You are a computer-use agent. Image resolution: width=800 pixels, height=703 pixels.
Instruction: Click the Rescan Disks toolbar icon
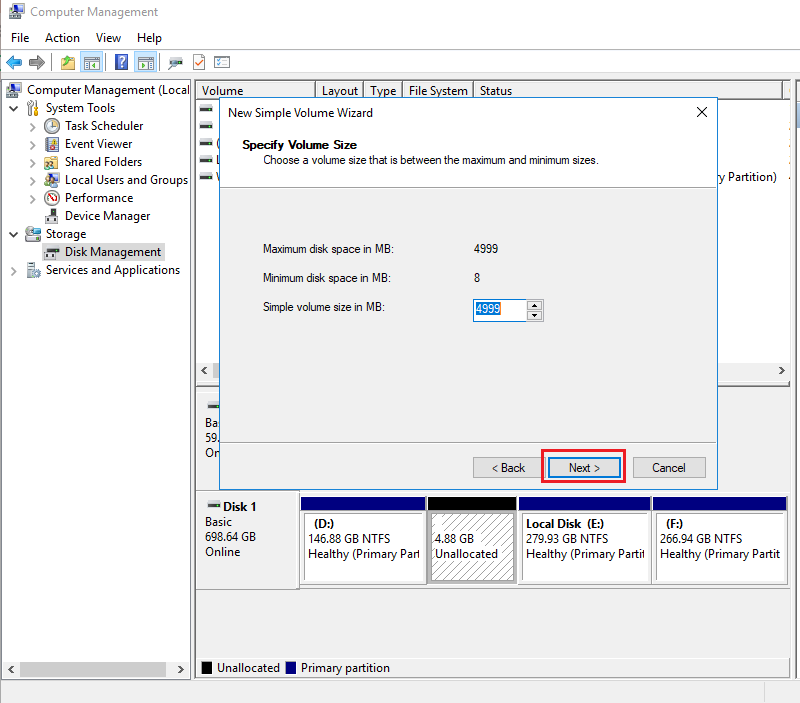click(x=175, y=62)
